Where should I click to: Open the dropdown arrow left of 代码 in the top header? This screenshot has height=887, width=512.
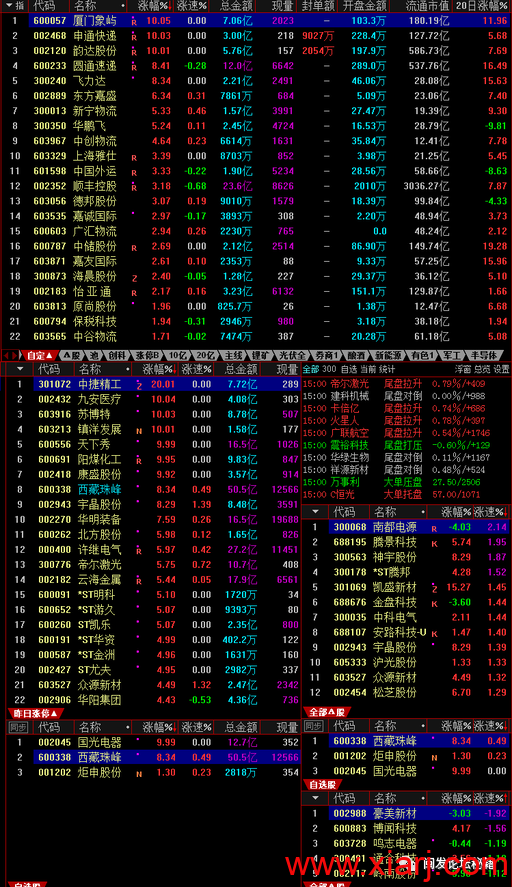pyautogui.click(x=8, y=6)
